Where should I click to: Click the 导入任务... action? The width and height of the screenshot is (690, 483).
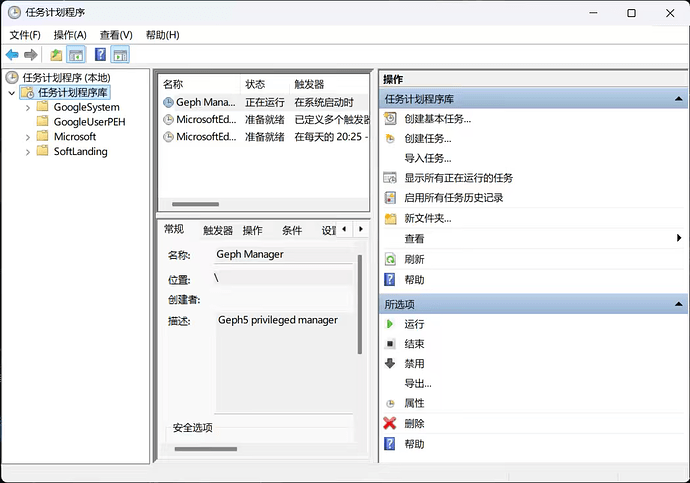click(x=428, y=158)
